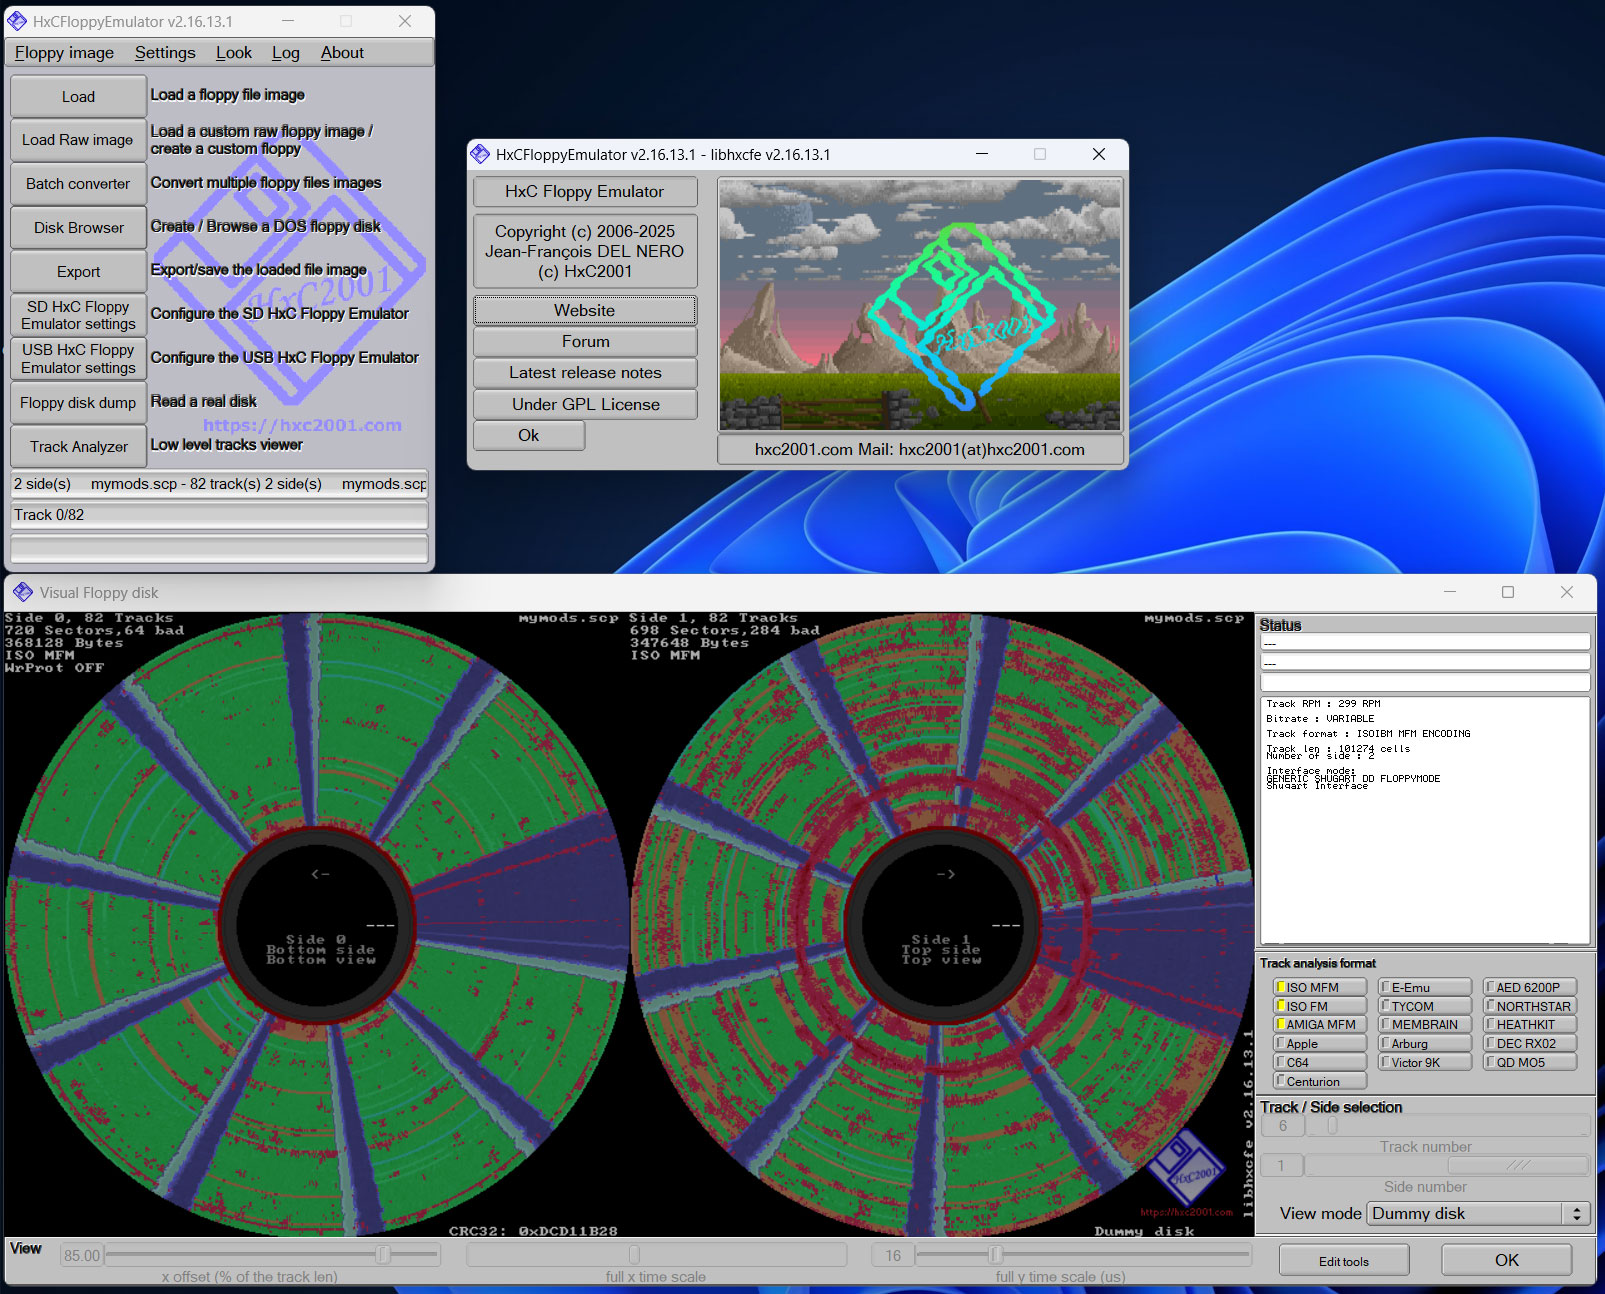This screenshot has width=1605, height=1294.
Task: Open the Disk Browser
Action: pos(78,228)
